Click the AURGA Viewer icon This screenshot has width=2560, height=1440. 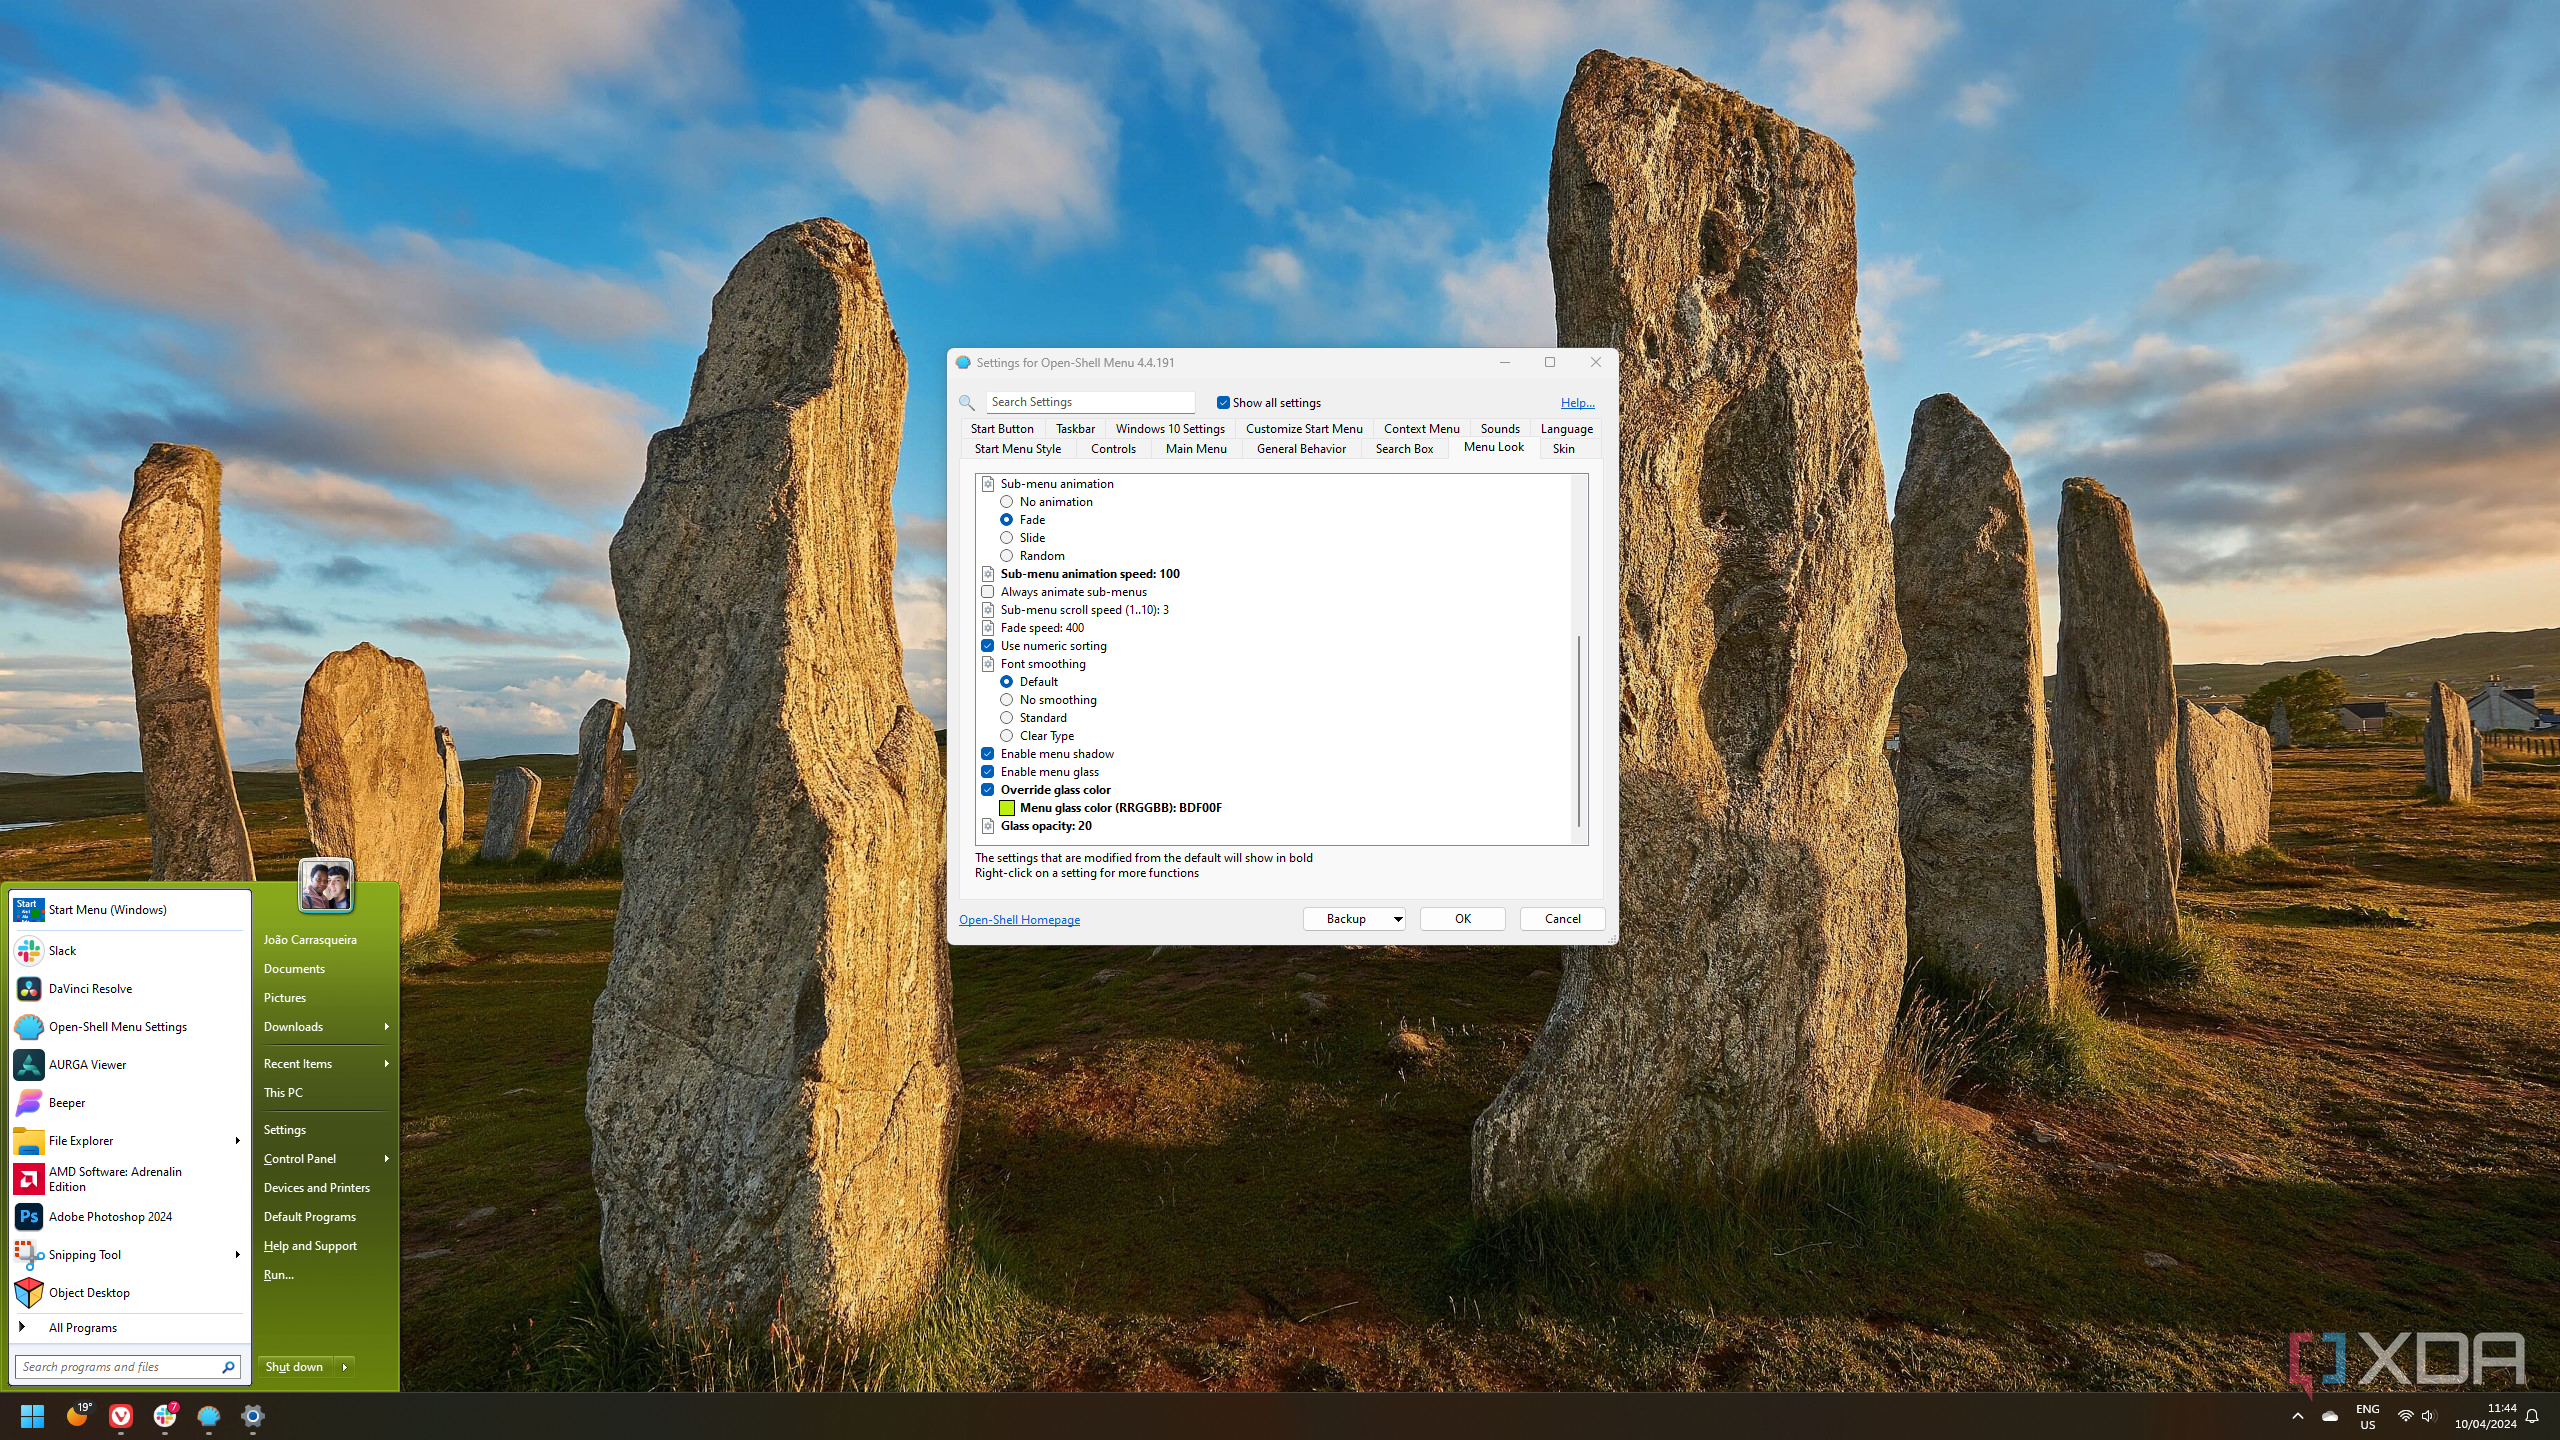(29, 1064)
